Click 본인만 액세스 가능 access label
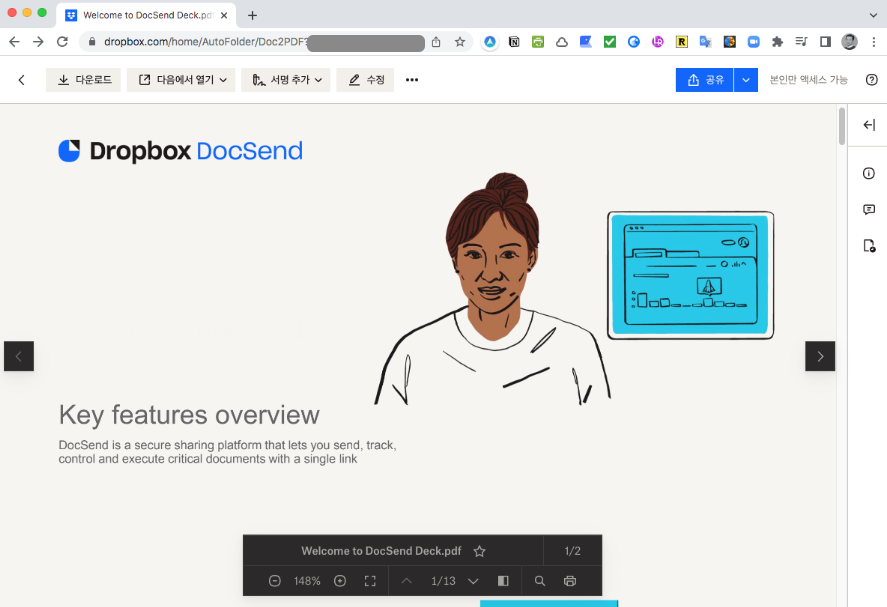This screenshot has width=887, height=607. [x=808, y=80]
